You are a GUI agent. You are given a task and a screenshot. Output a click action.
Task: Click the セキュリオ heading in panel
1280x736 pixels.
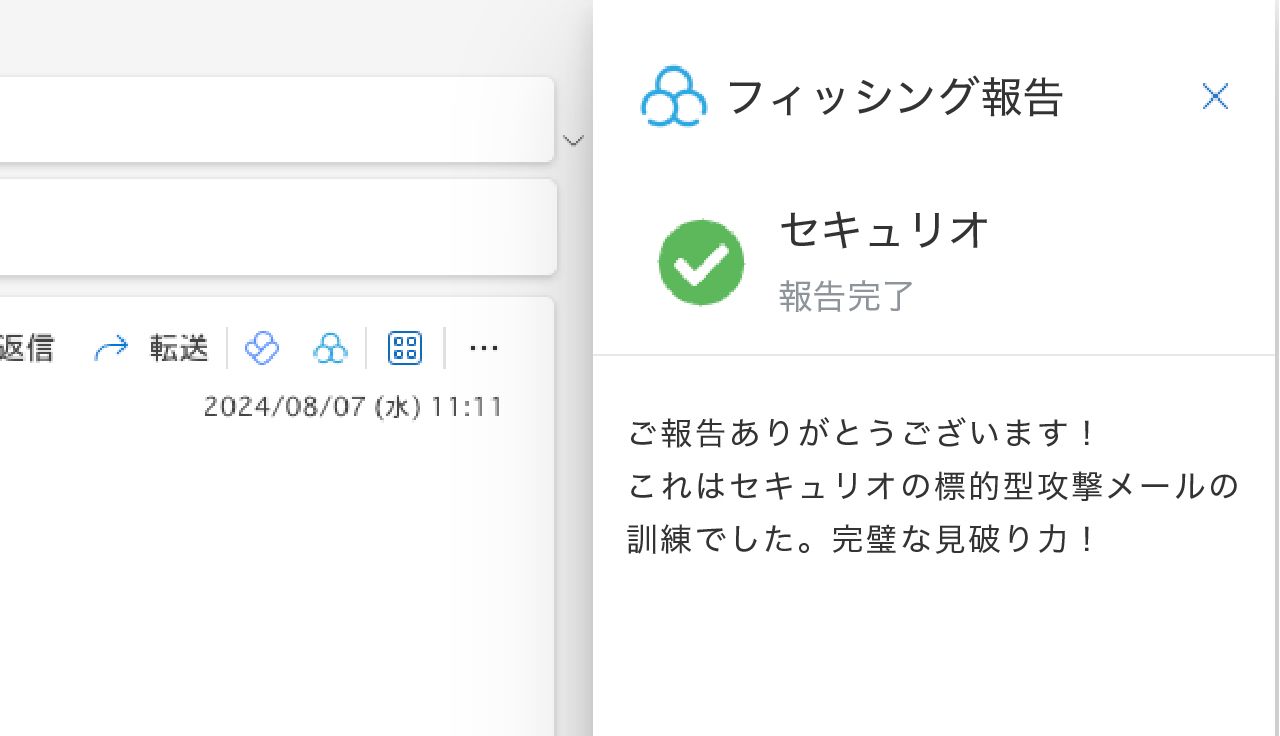pos(884,231)
